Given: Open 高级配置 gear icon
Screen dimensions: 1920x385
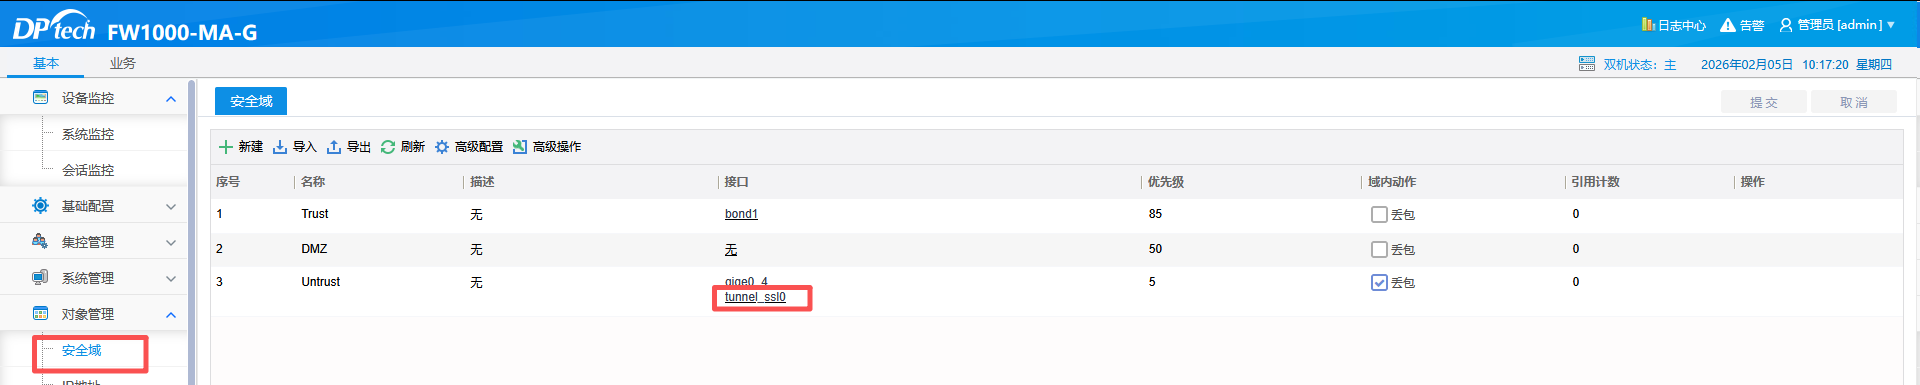Looking at the screenshot, I should [442, 147].
